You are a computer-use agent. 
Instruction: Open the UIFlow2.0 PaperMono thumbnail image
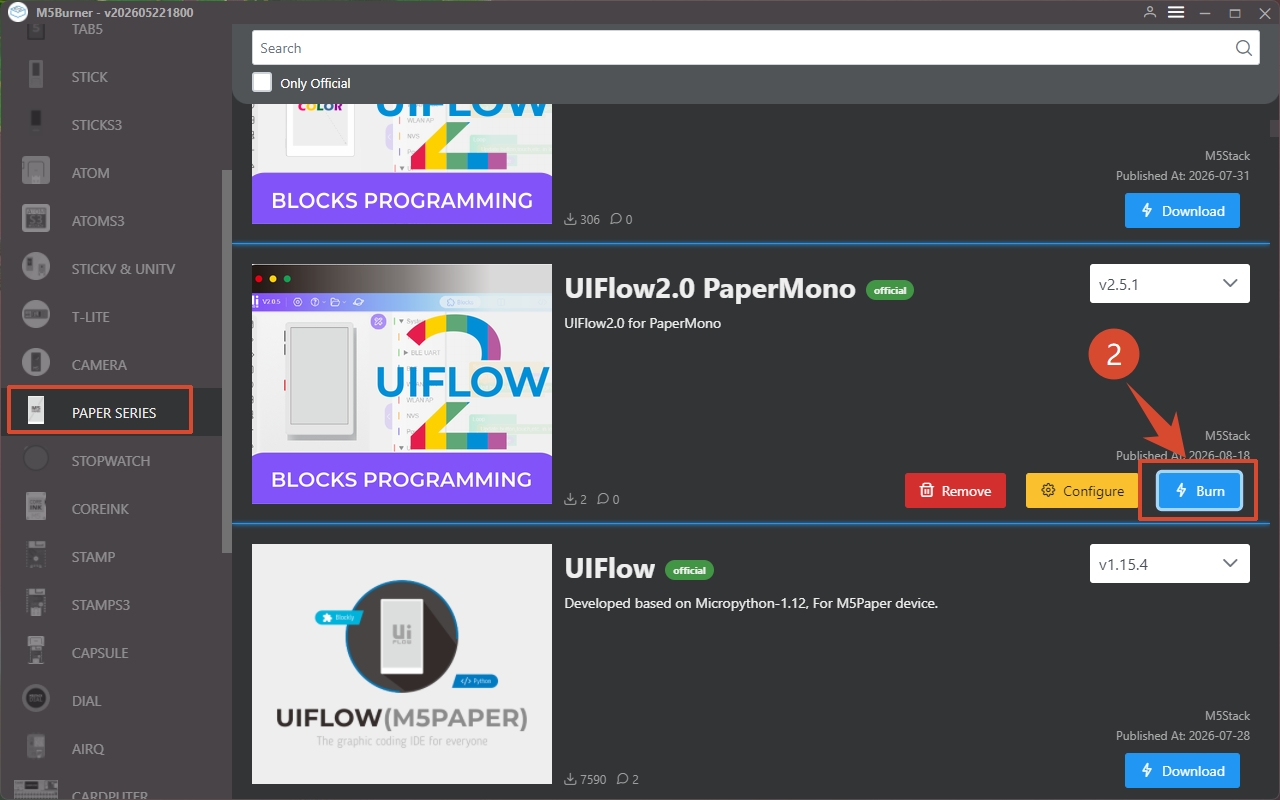[x=402, y=384]
